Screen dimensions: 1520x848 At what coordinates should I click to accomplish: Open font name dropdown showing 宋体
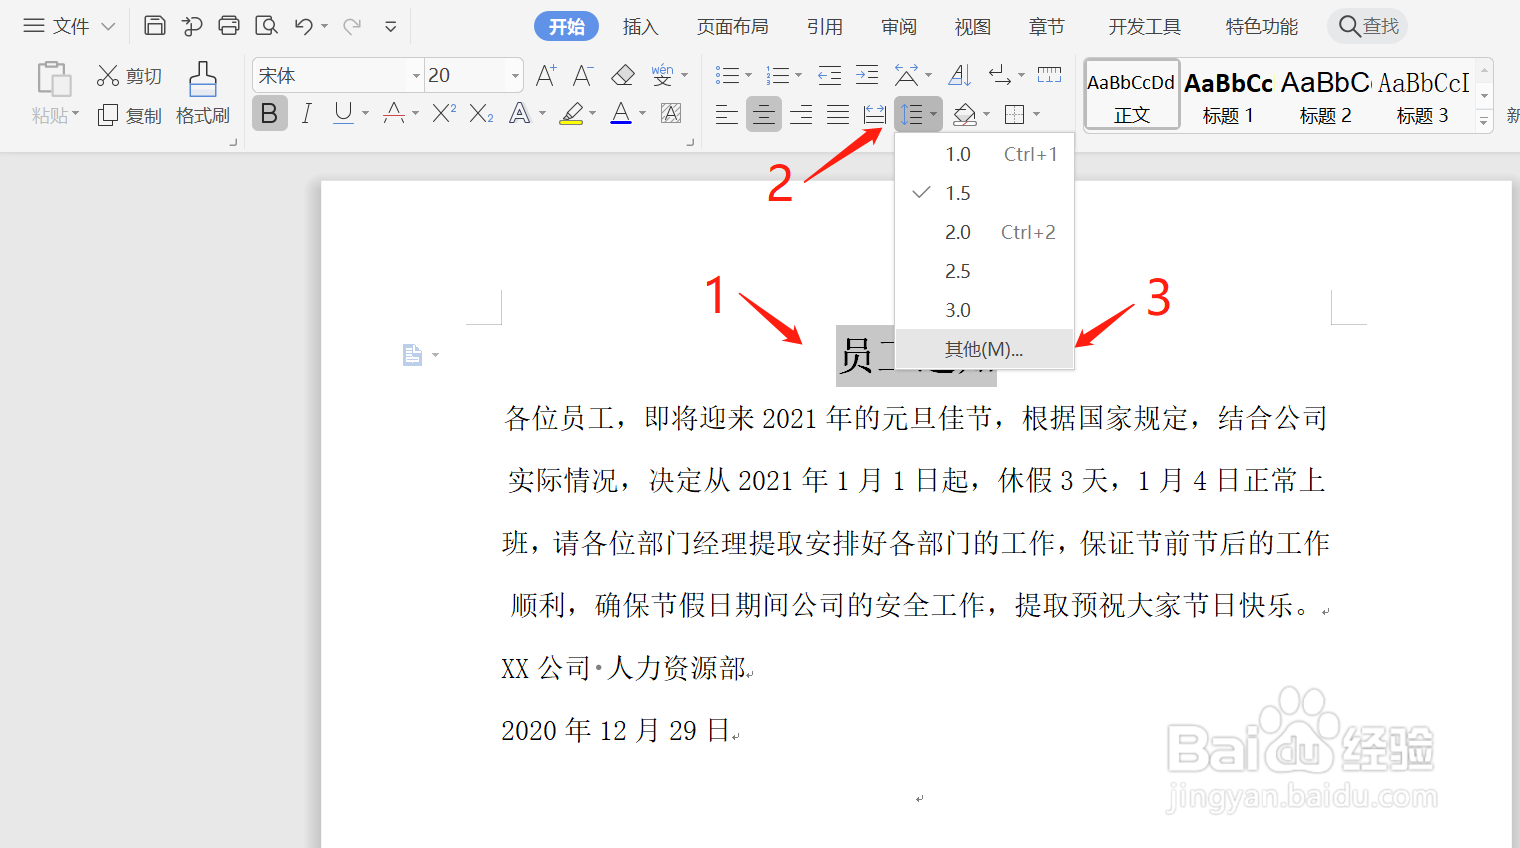pos(416,76)
